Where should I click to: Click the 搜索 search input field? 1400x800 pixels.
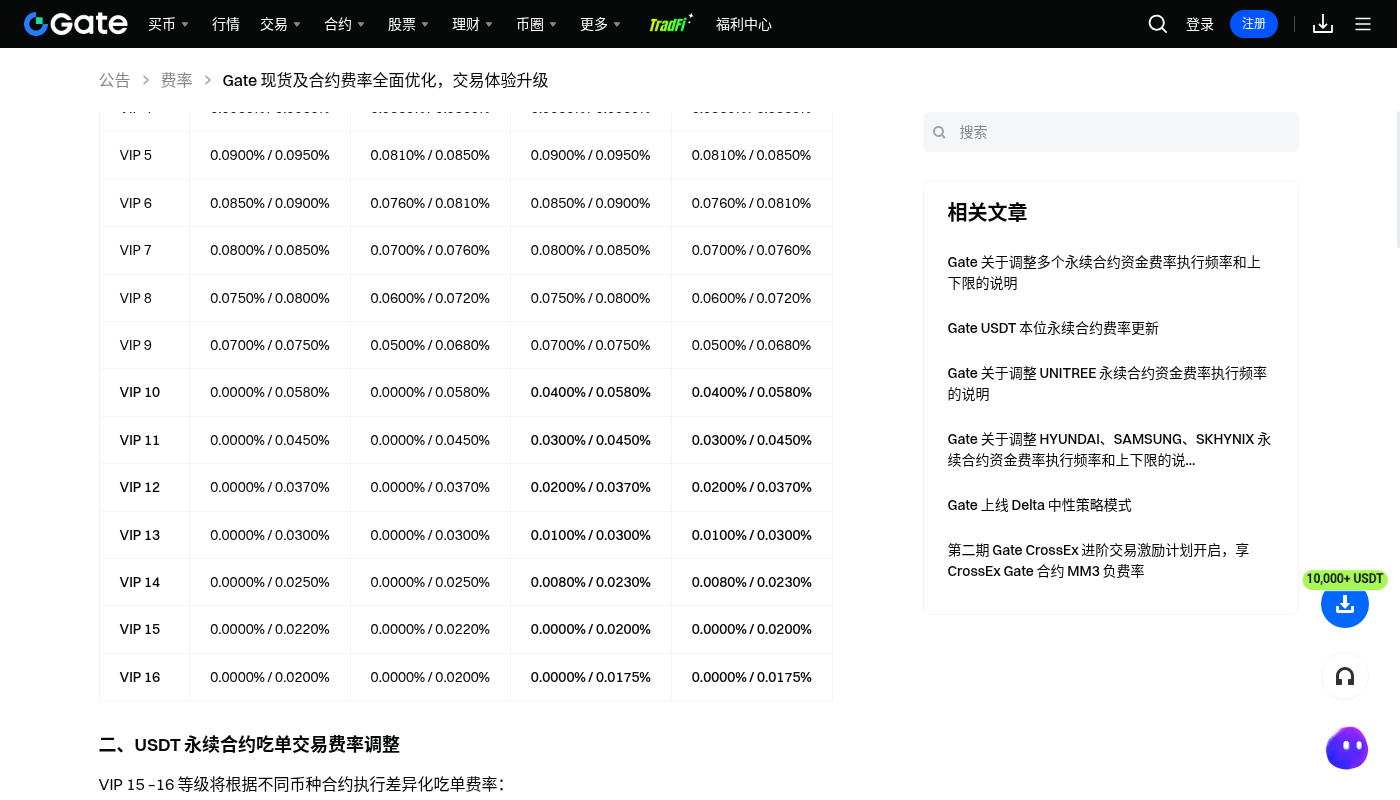(1111, 132)
